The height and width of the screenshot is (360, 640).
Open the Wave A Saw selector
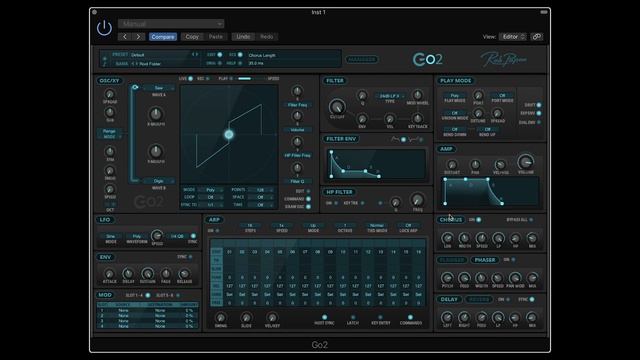point(159,88)
